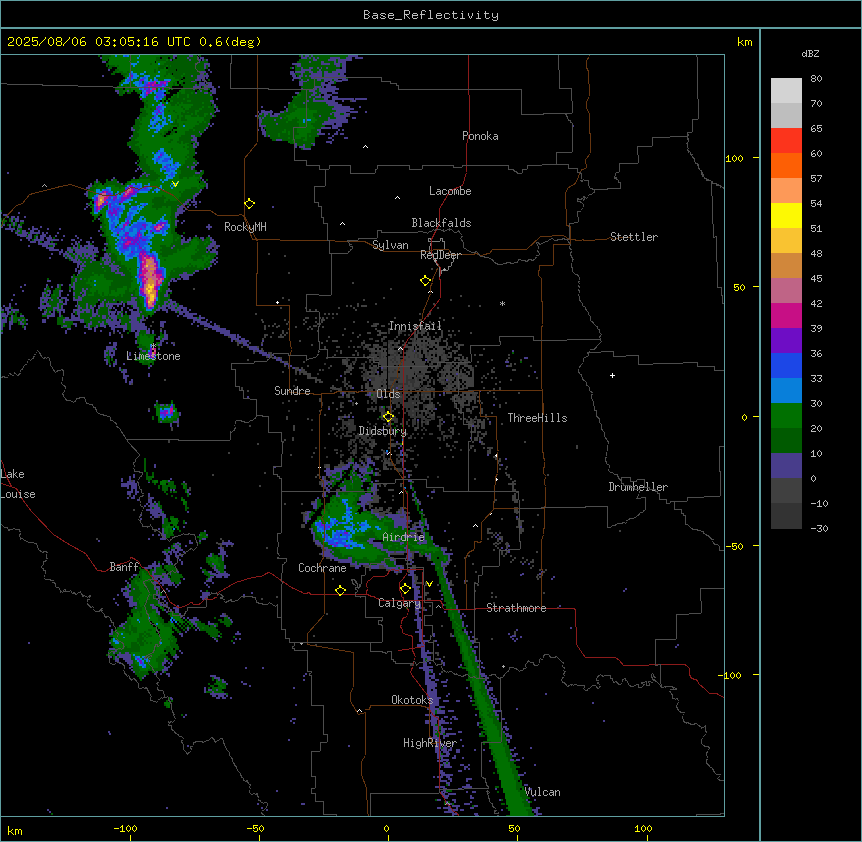Select the Banff label
Image resolution: width=862 pixels, height=842 pixels.
(x=124, y=567)
